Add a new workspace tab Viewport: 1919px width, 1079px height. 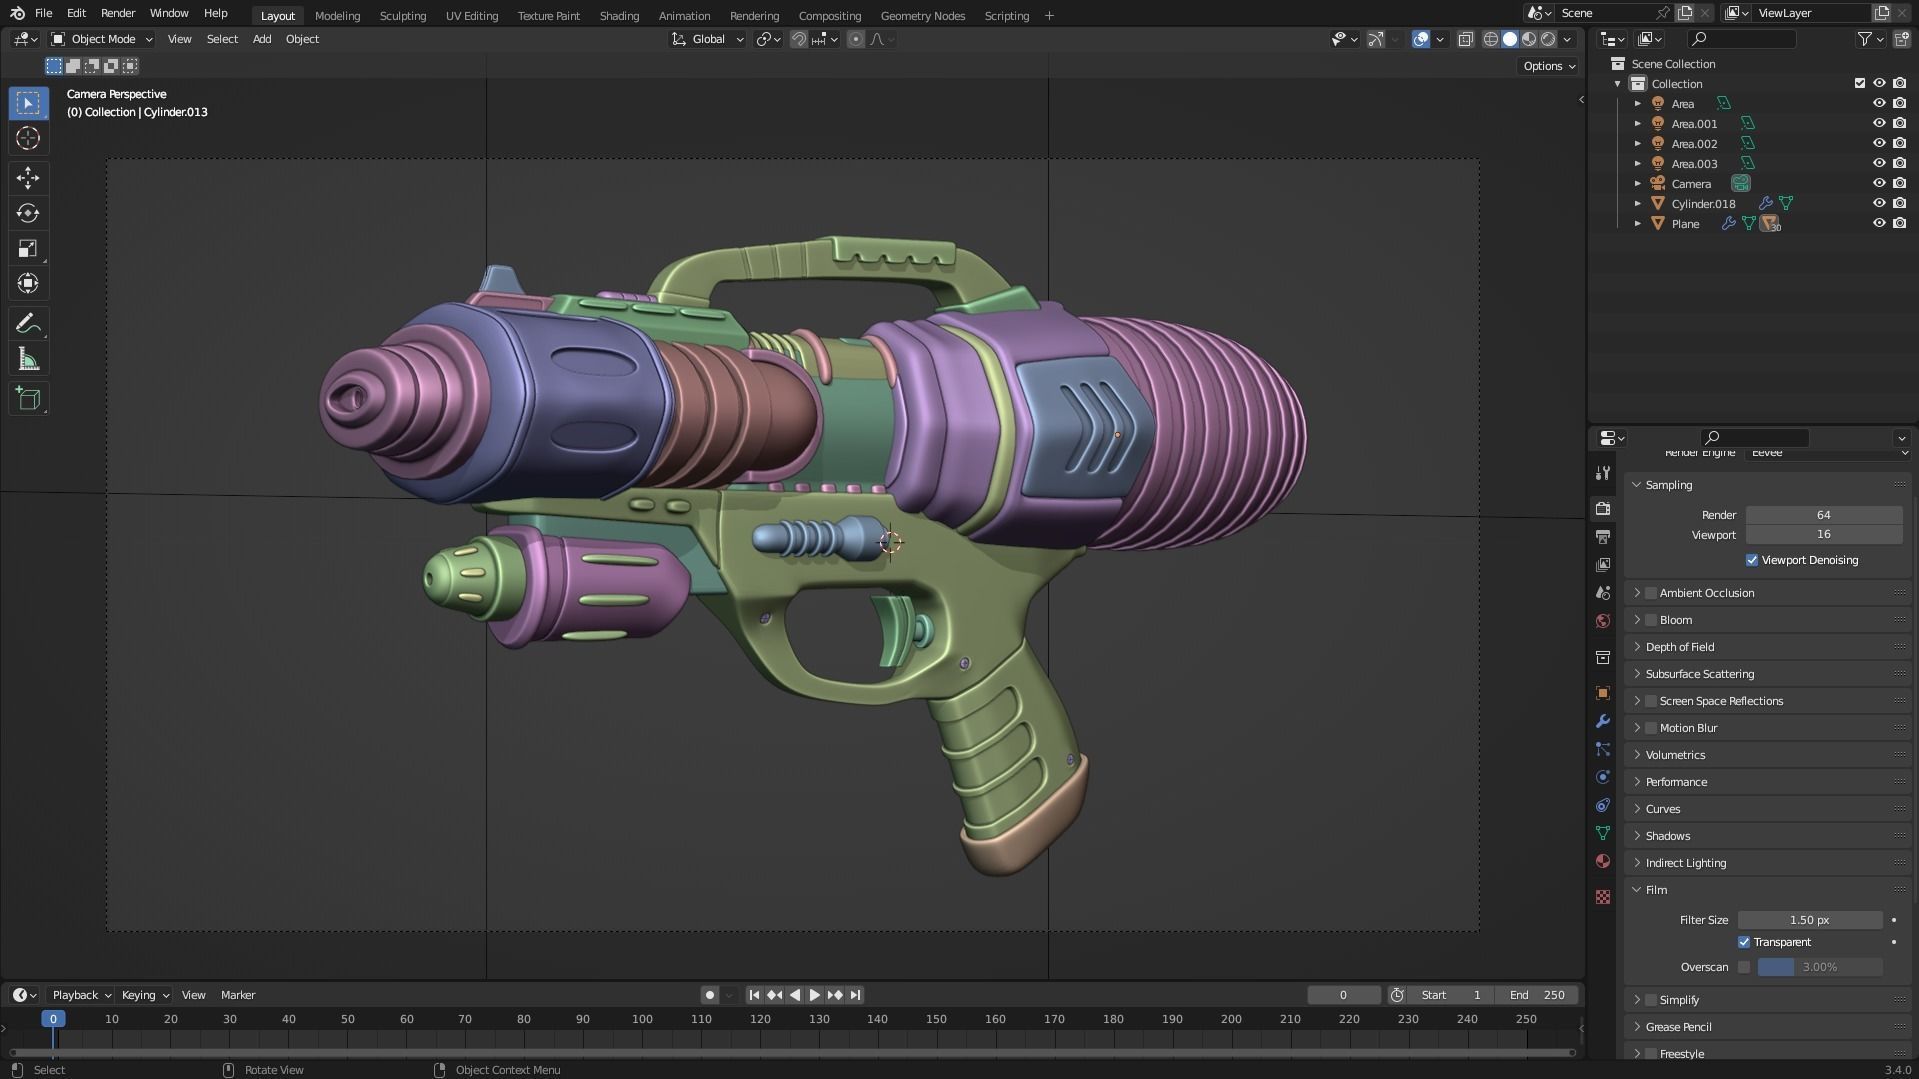(1049, 15)
